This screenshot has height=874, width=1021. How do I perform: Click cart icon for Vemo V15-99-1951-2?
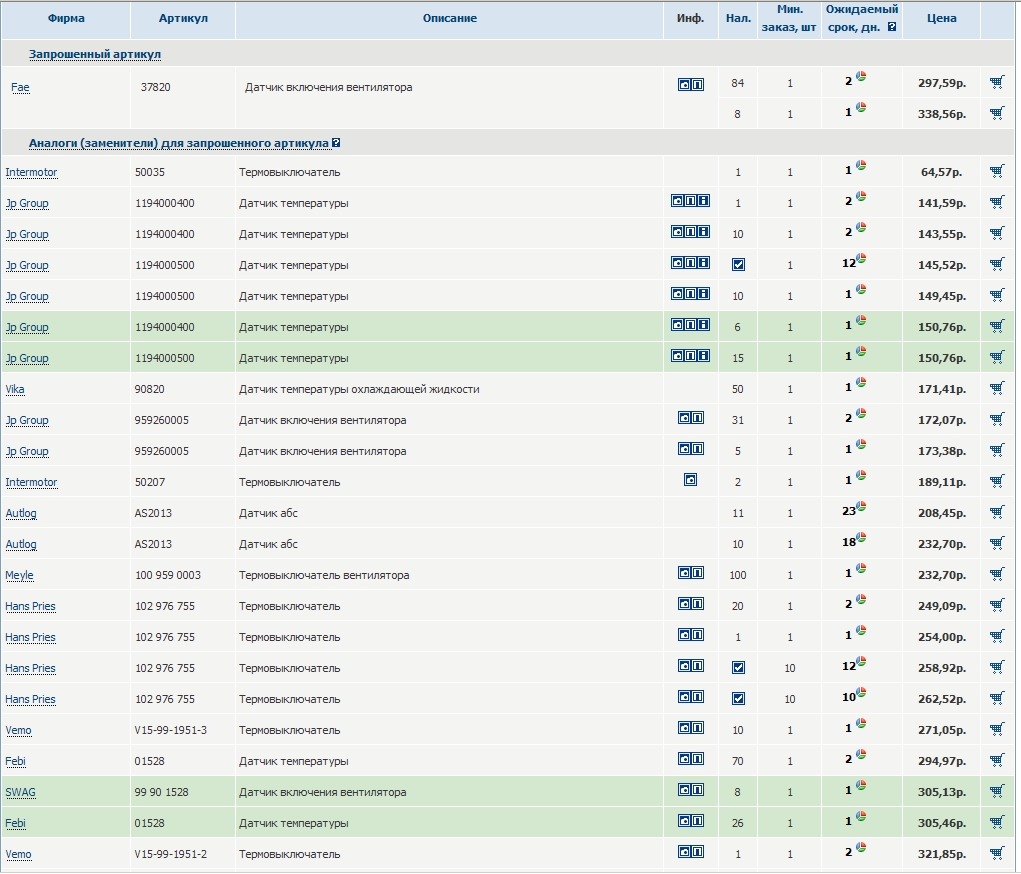coord(996,853)
